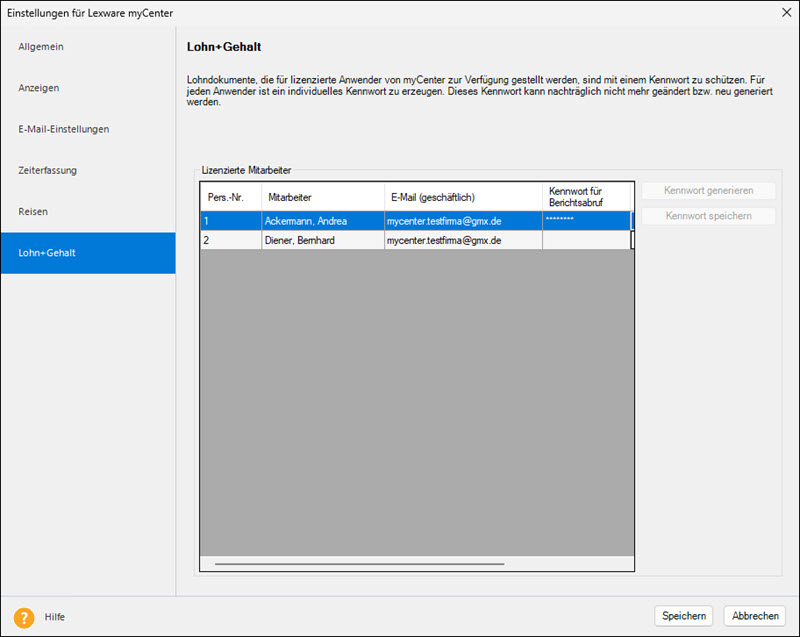Click the password field for Ackermann, Andrea

coord(586,220)
